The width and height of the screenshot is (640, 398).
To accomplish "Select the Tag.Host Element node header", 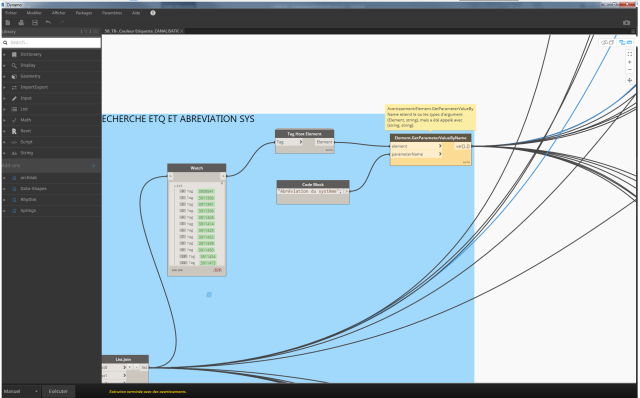I will [304, 133].
